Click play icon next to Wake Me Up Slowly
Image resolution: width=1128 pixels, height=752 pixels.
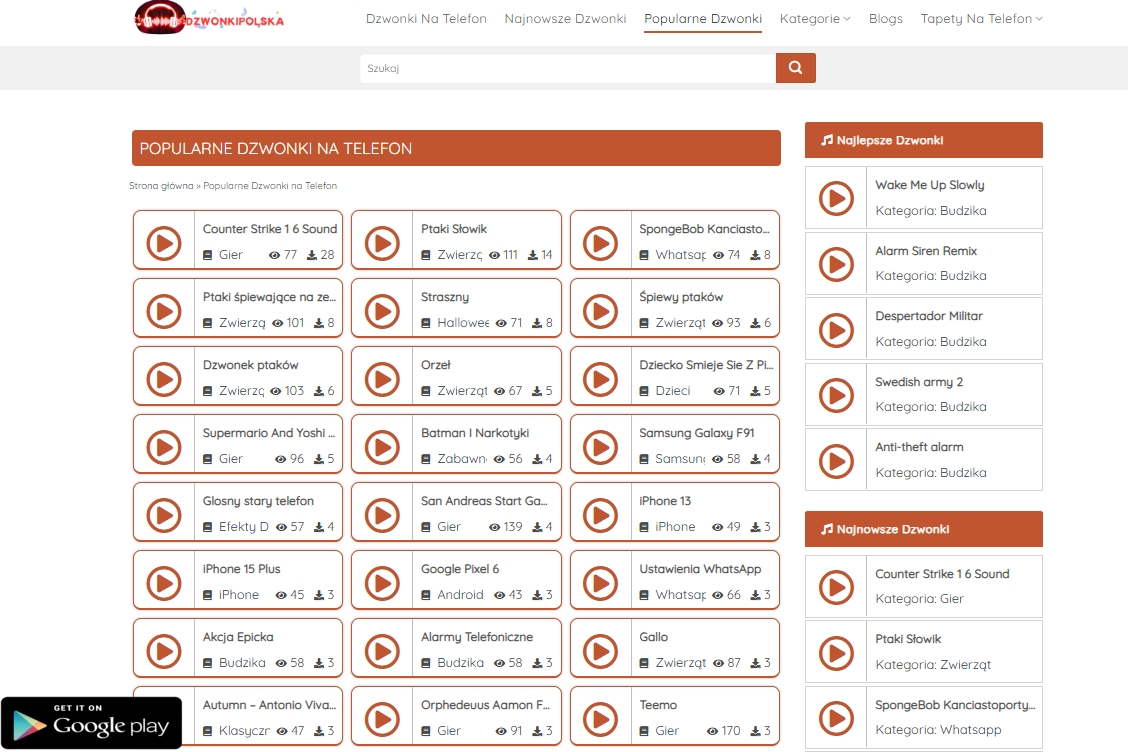836,199
